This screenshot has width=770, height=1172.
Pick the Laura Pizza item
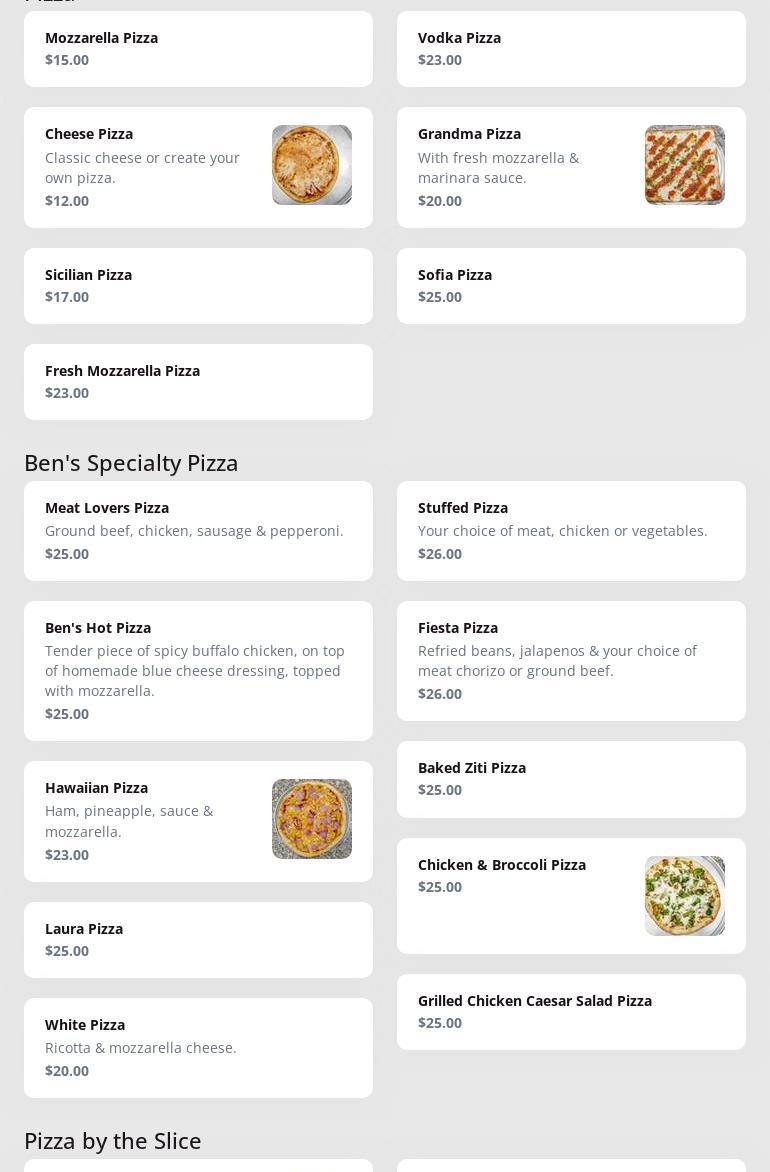pyautogui.click(x=198, y=940)
